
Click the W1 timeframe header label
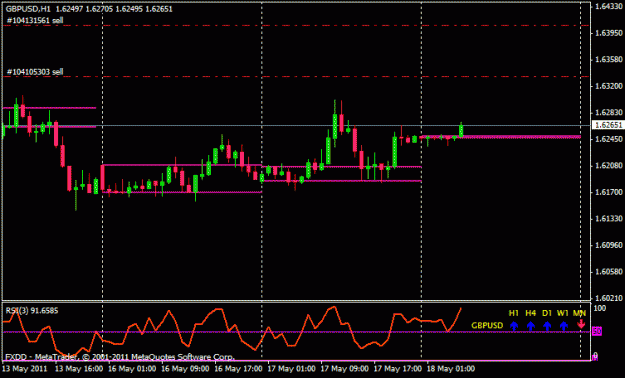[563, 313]
